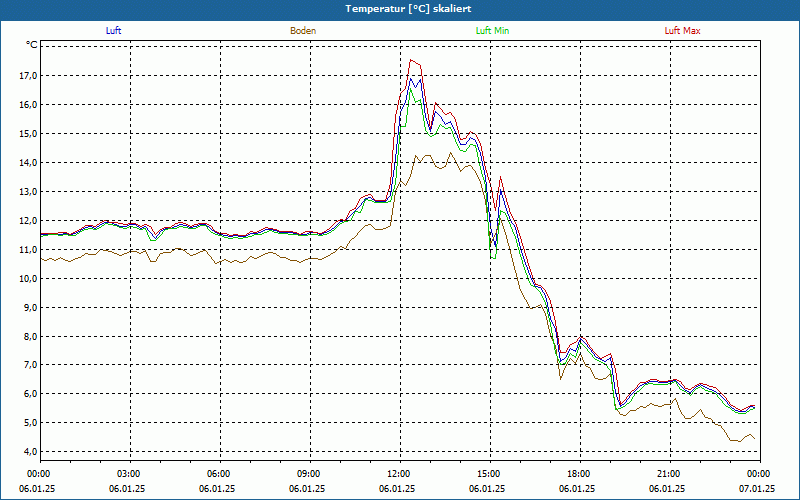Click the 21:00 time axis label
The width and height of the screenshot is (800, 500).
click(670, 474)
